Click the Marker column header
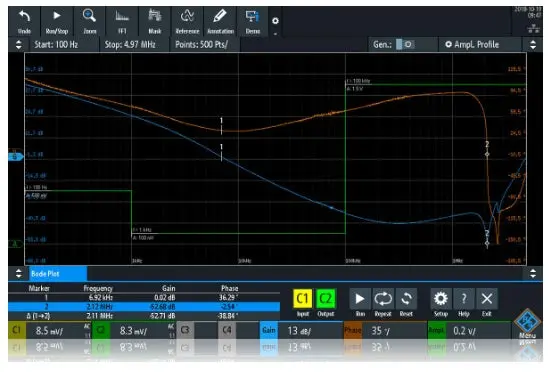 [39, 288]
